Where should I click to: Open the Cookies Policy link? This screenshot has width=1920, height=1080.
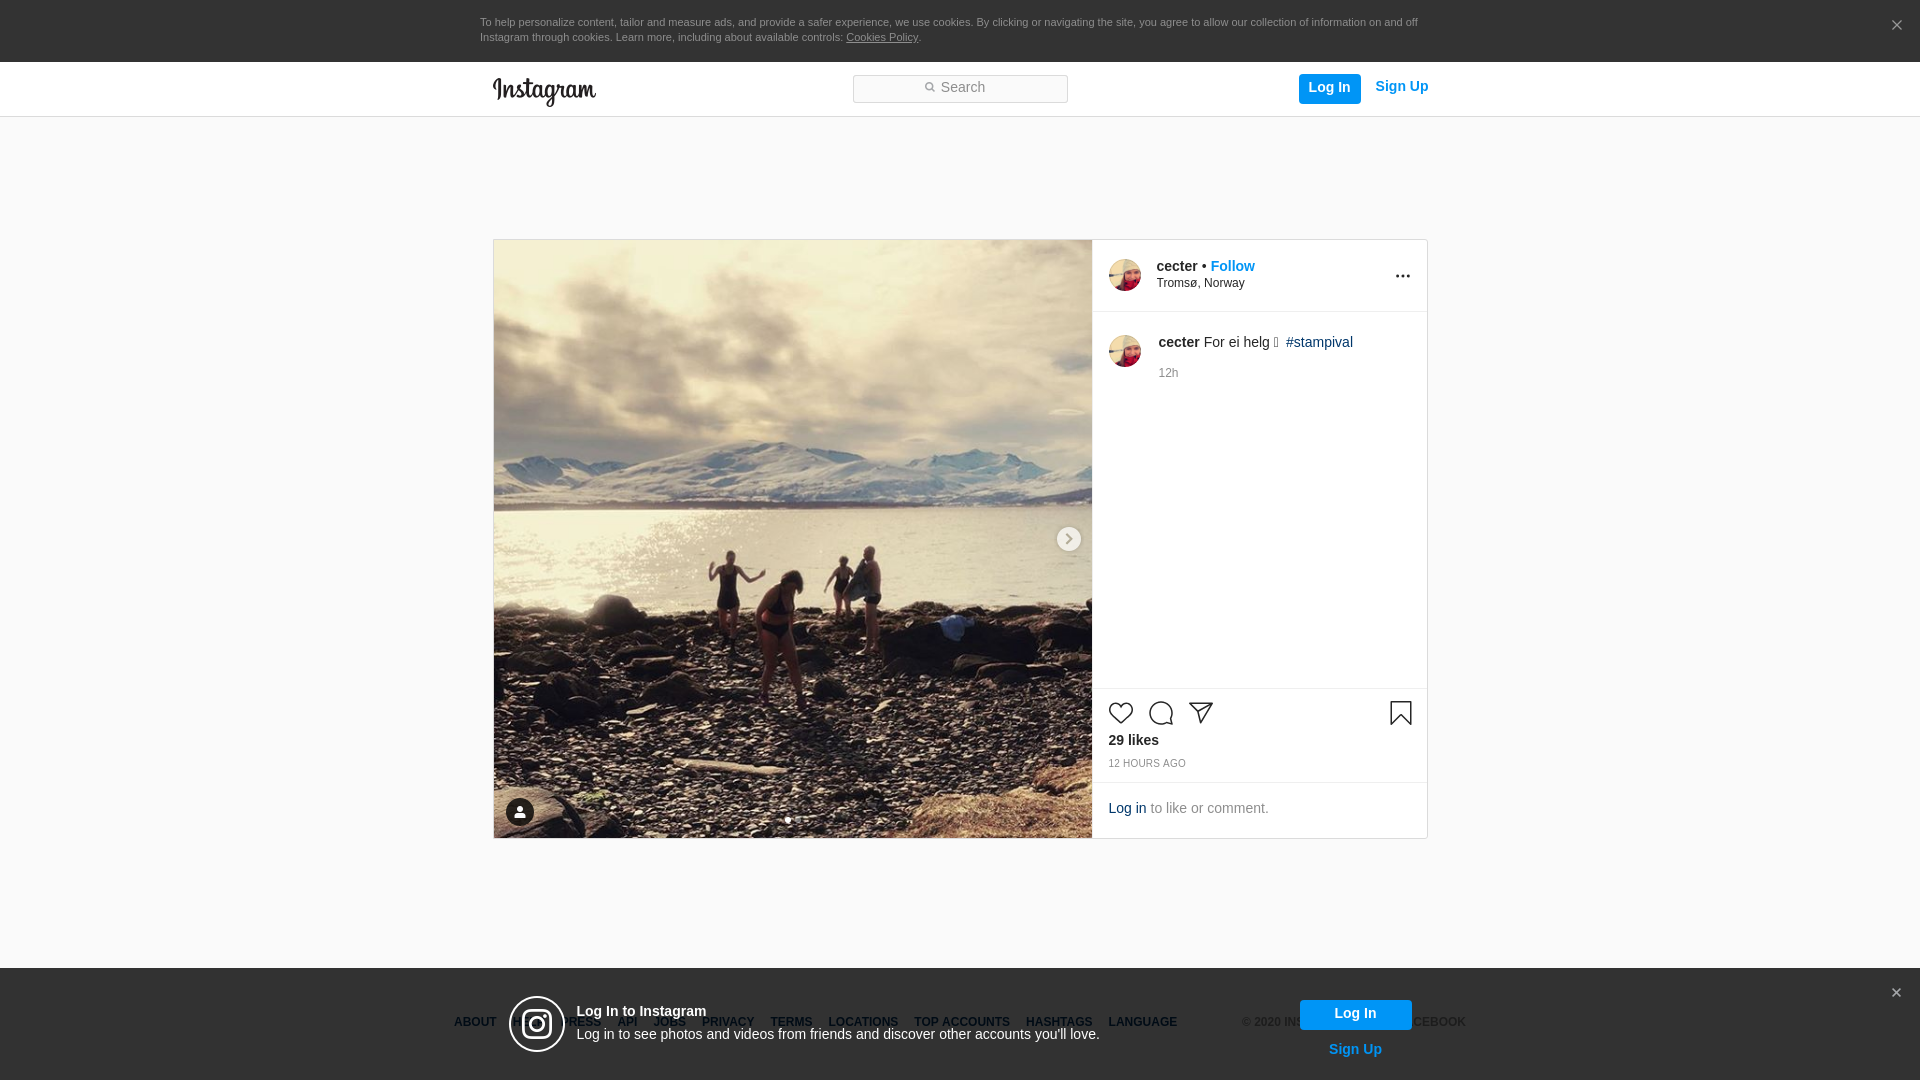pos(882,37)
